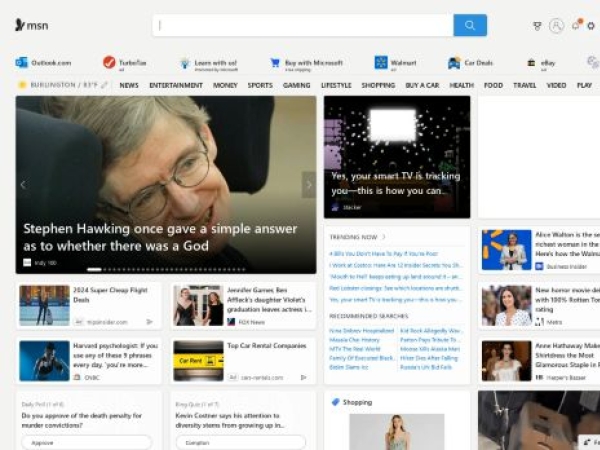
Task: Click the Stacker source logo
Action: 335,207
